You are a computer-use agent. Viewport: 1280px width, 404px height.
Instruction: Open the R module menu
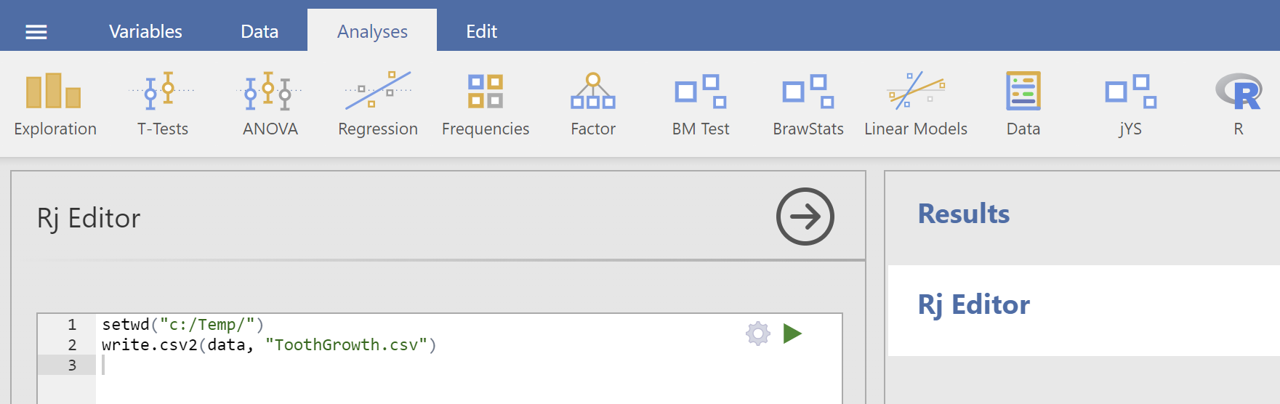coord(1238,104)
